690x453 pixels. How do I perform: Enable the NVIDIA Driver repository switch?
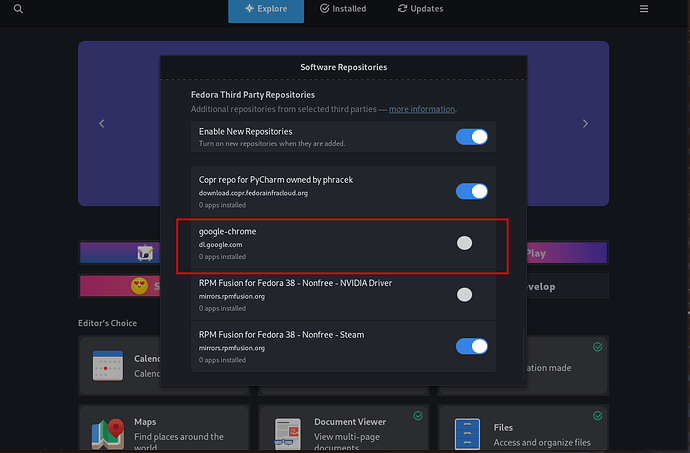464,295
